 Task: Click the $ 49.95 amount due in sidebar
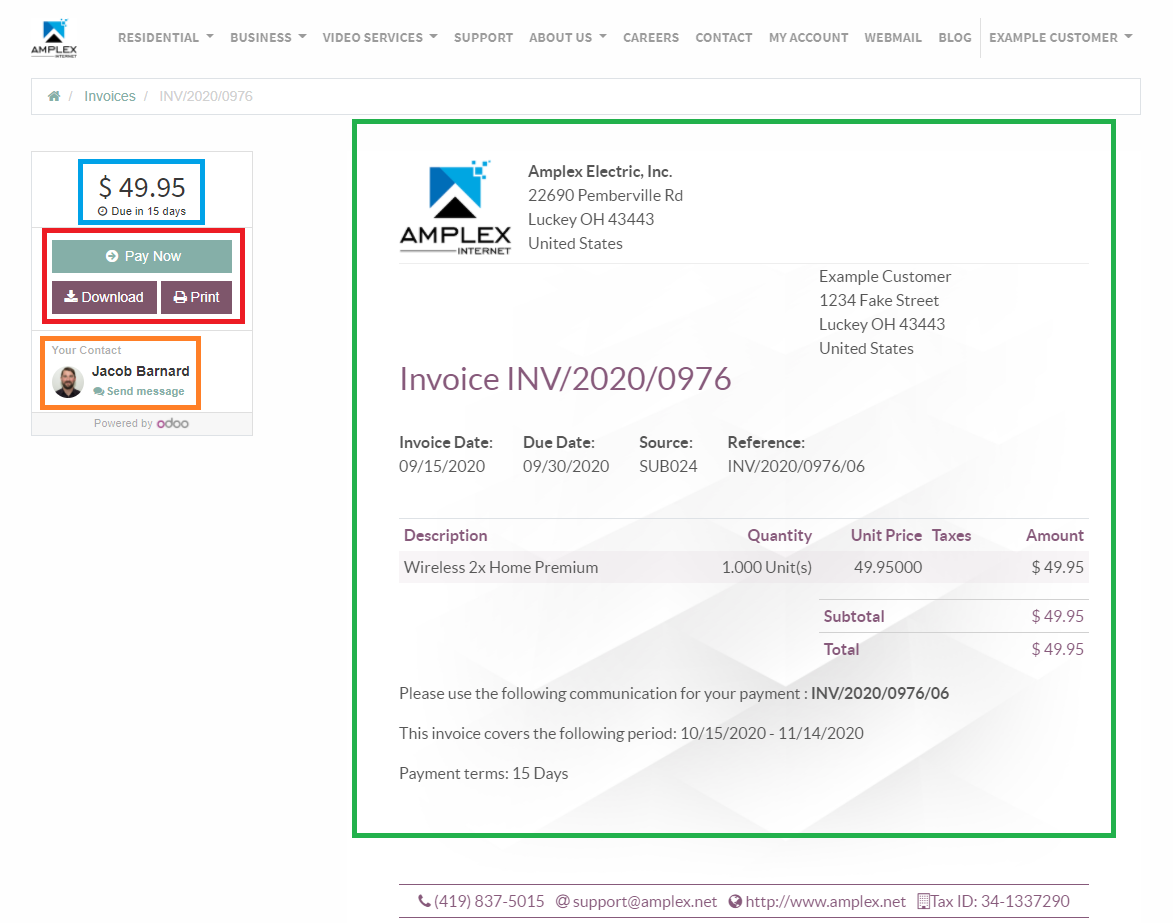(142, 187)
